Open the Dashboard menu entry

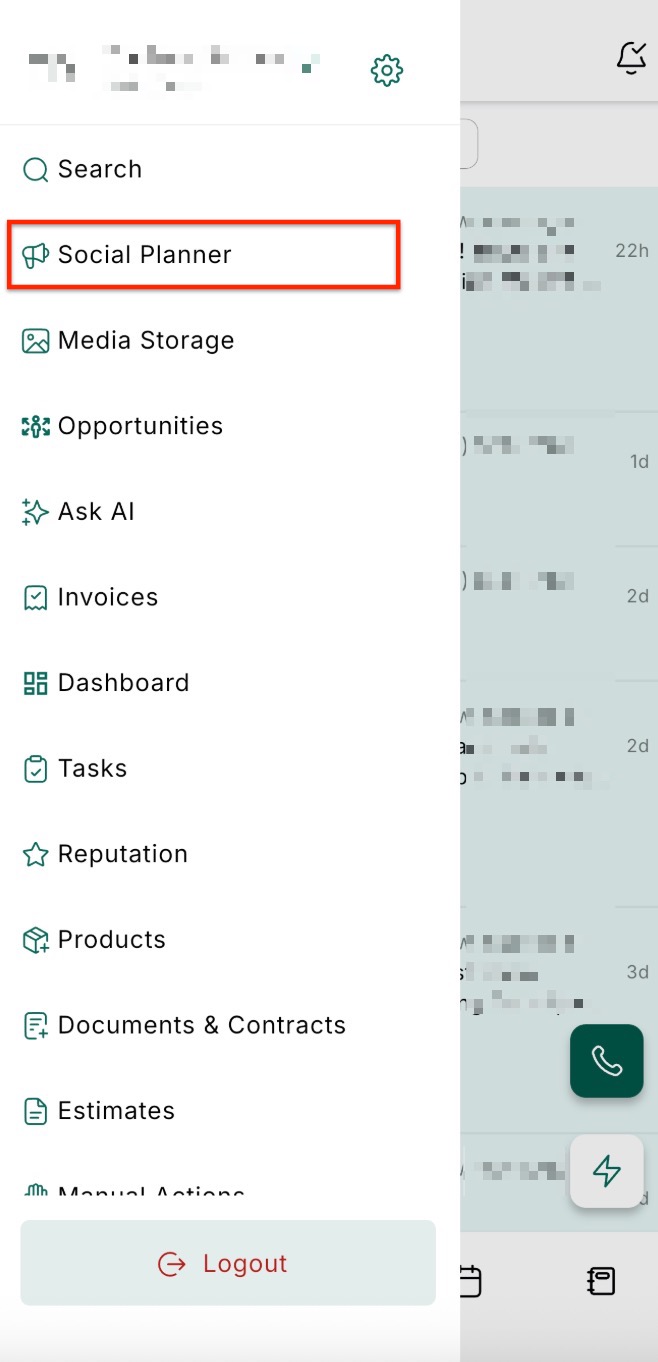coord(123,683)
